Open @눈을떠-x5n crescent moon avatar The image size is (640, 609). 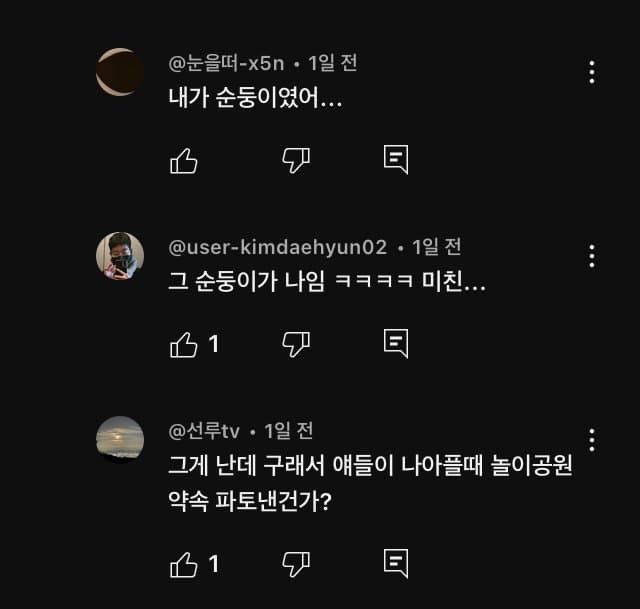[x=120, y=72]
